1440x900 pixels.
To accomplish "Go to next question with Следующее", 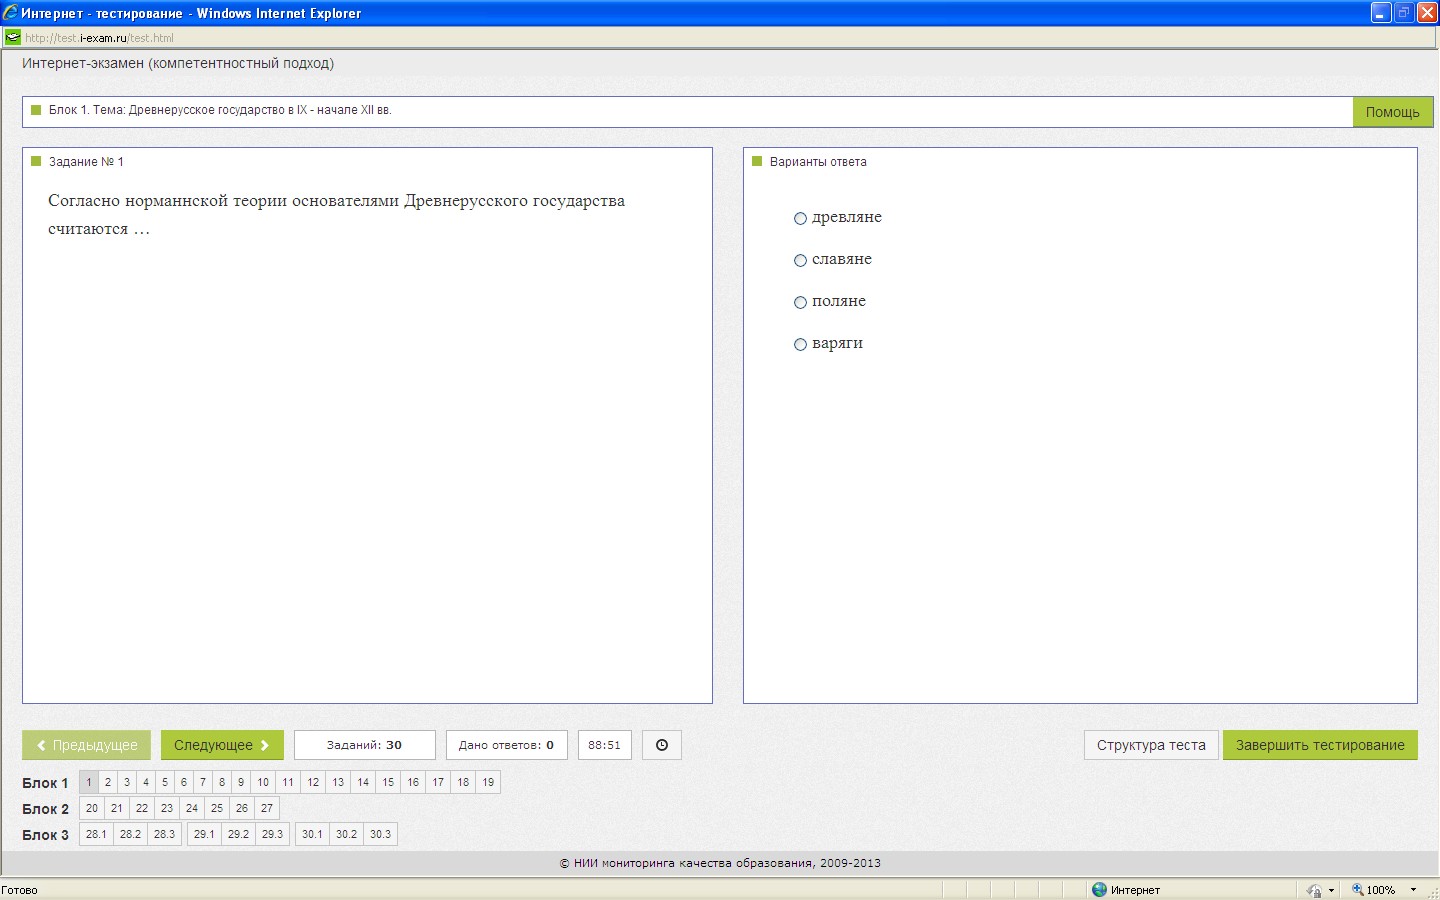I will (x=222, y=745).
